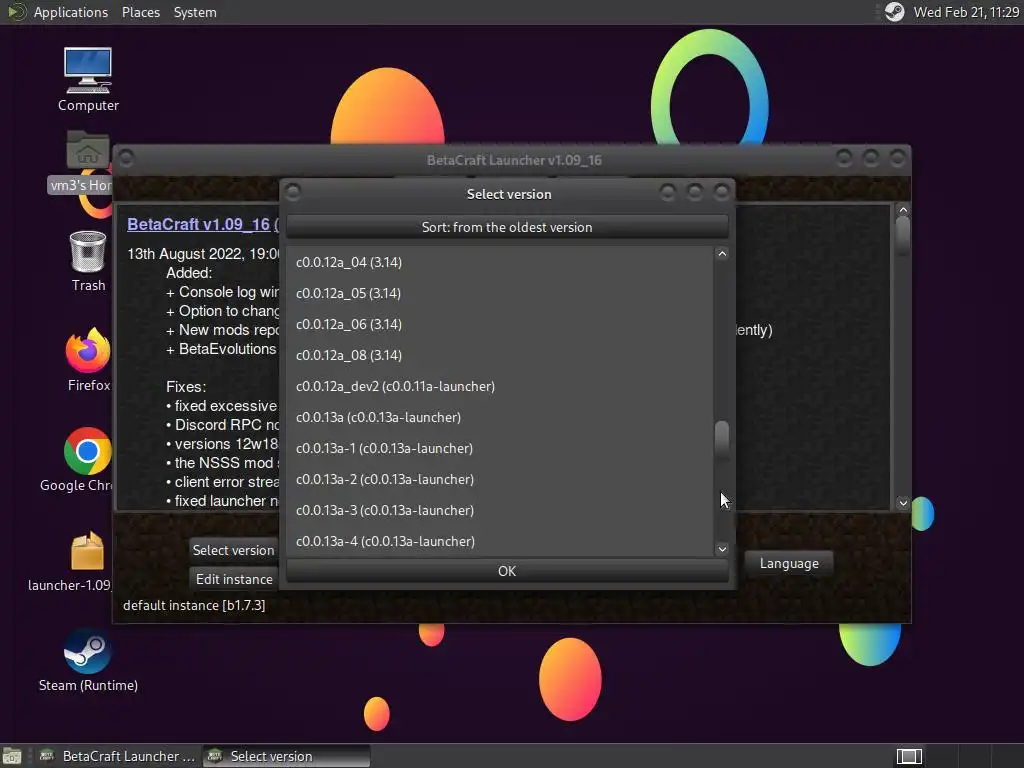This screenshot has height=768, width=1024.
Task: Click the date and time in the top panel
Action: coord(965,12)
